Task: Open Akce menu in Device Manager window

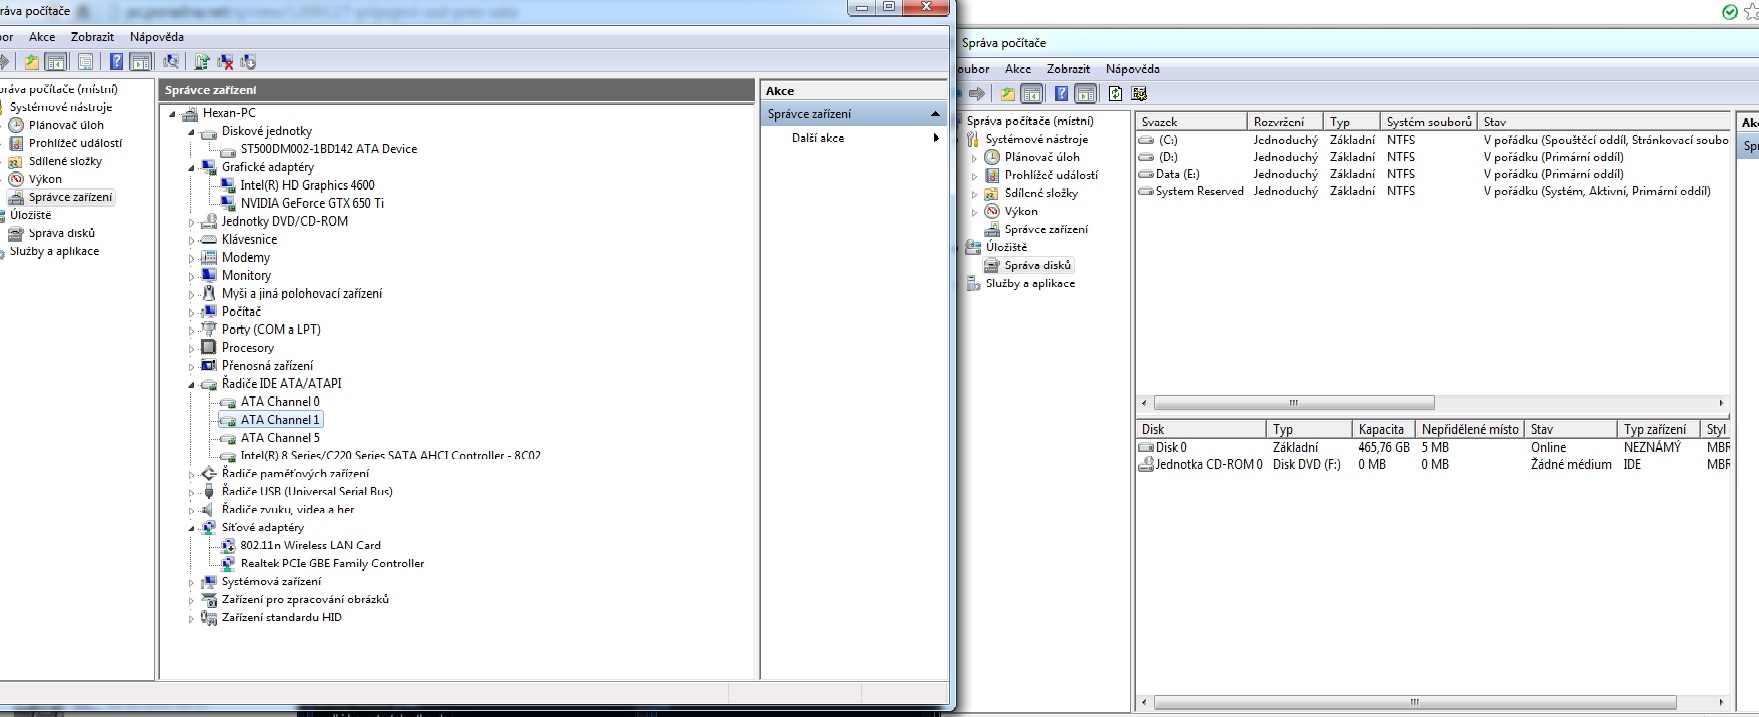Action: click(42, 37)
